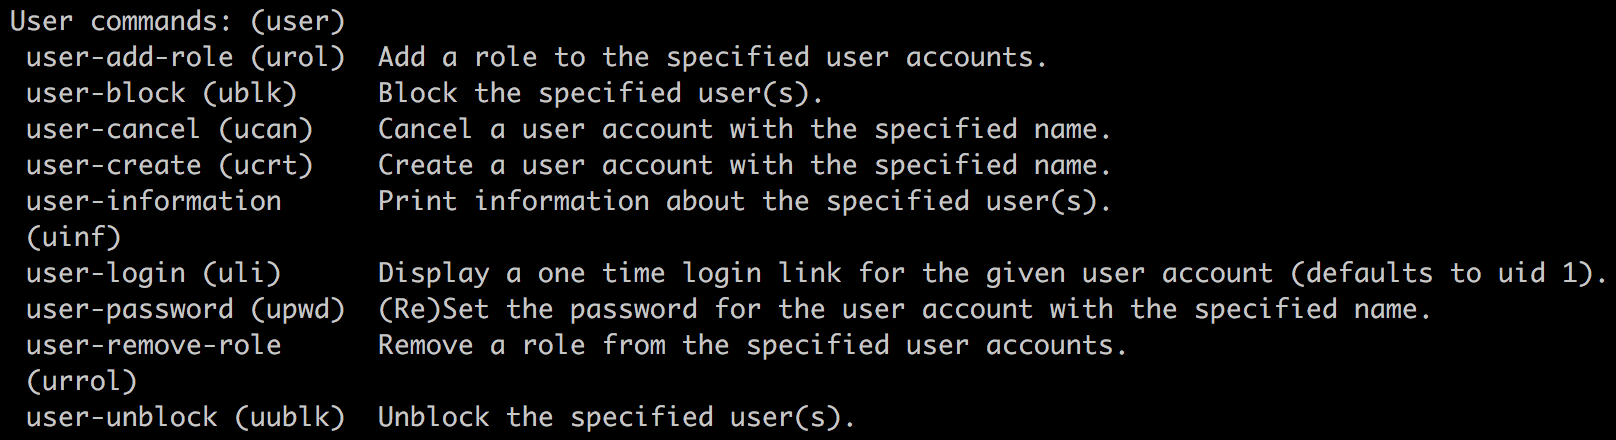
Task: Click the (upwd) alias text
Action: point(297,309)
